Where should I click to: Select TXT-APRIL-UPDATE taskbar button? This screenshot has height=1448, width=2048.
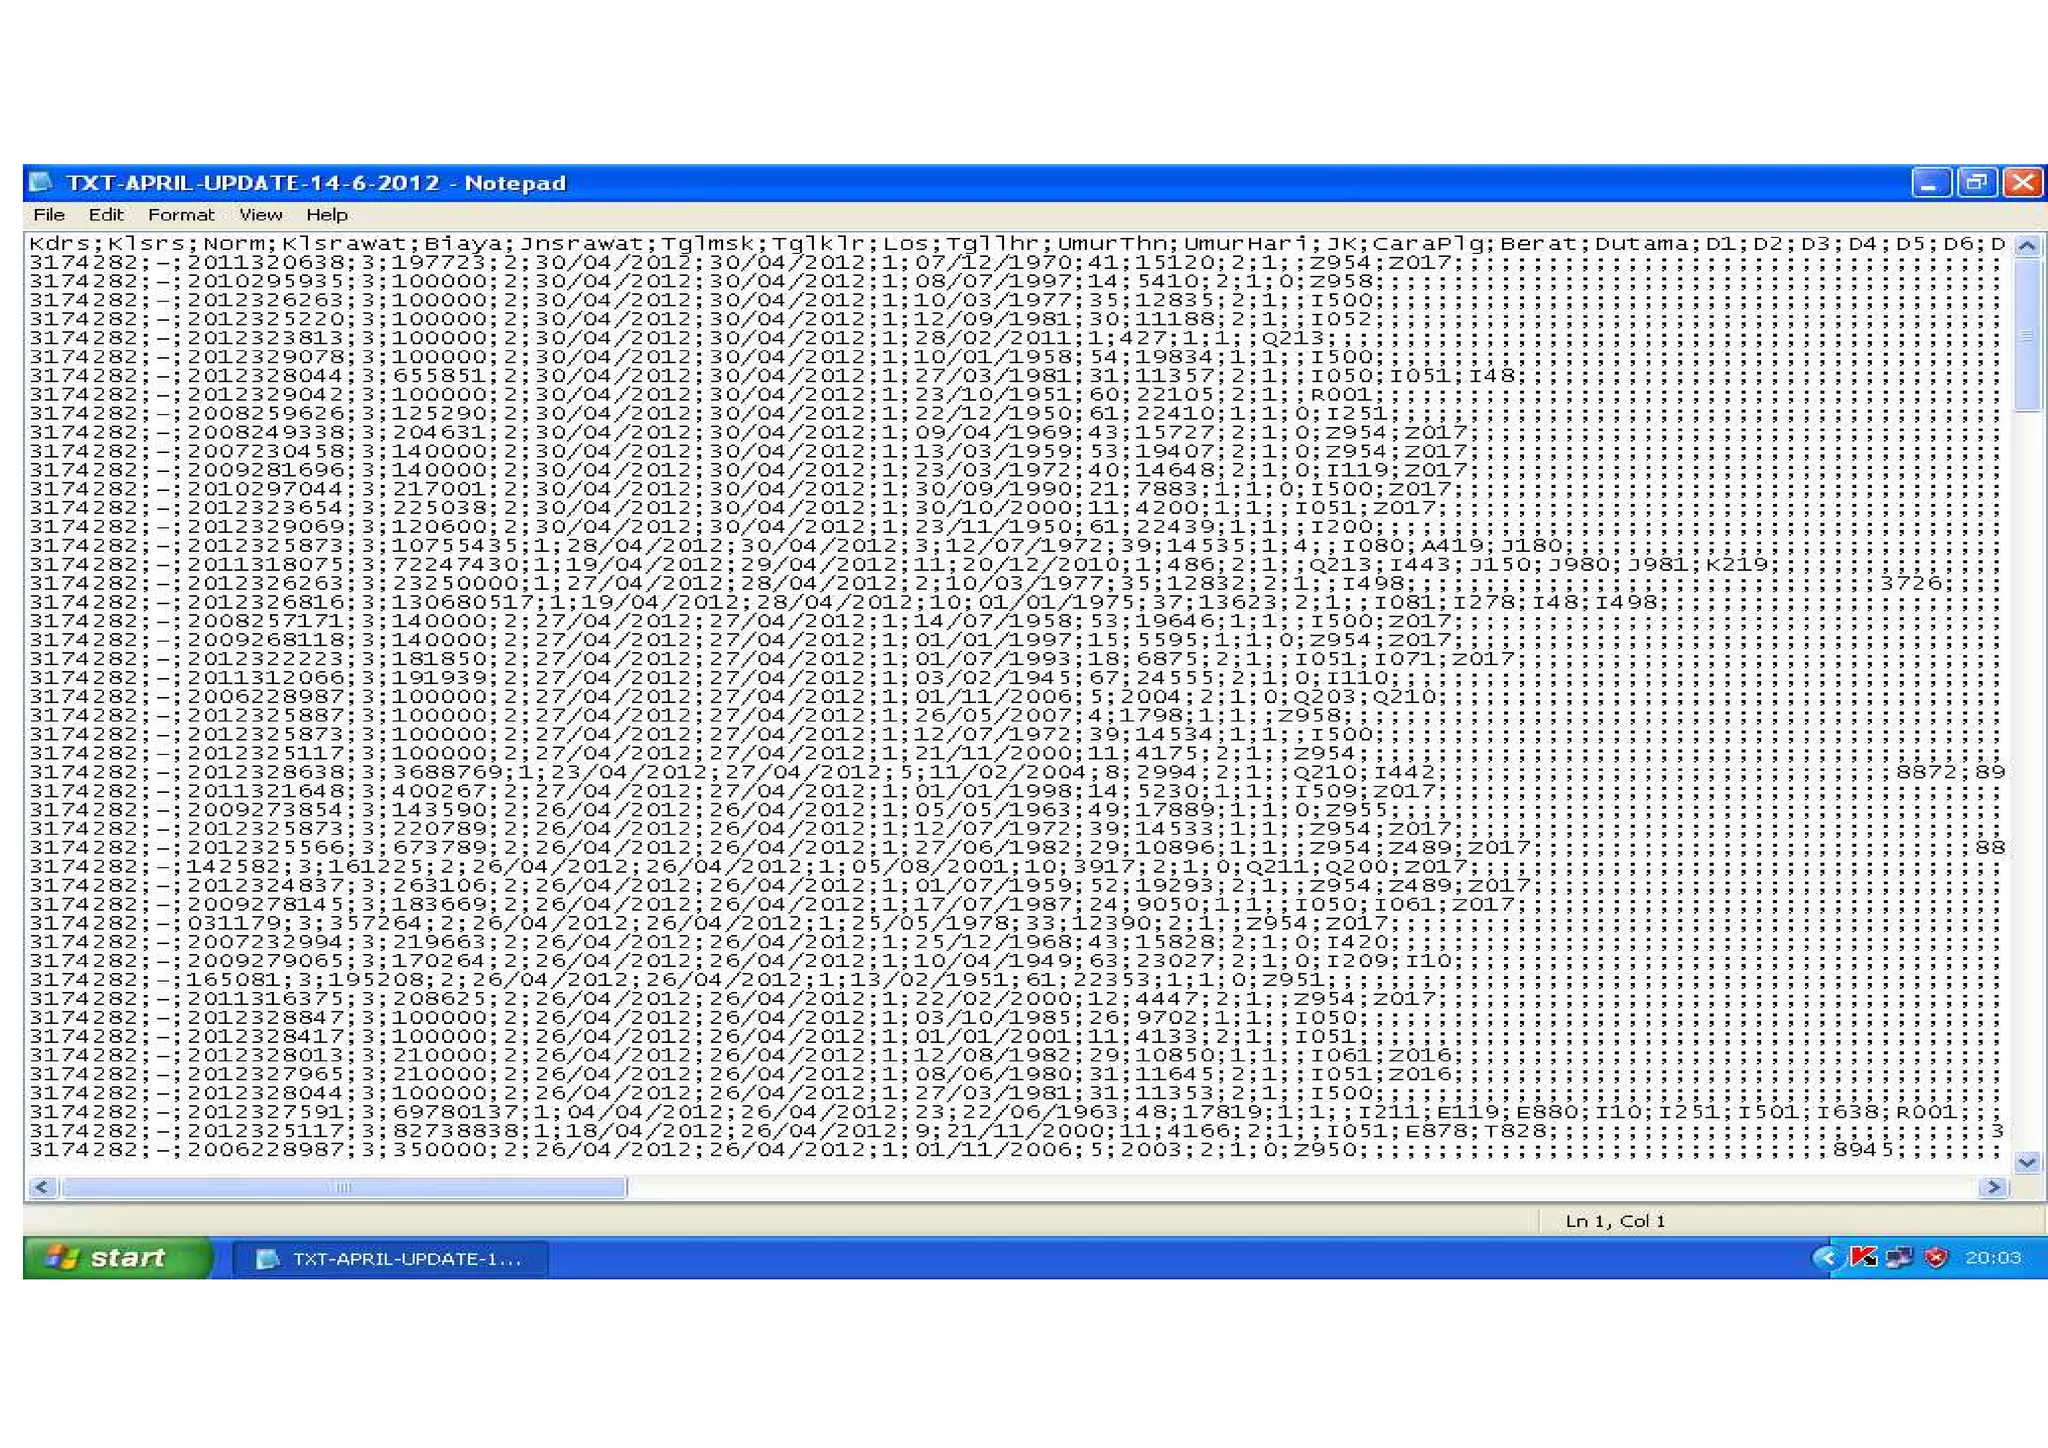(390, 1258)
